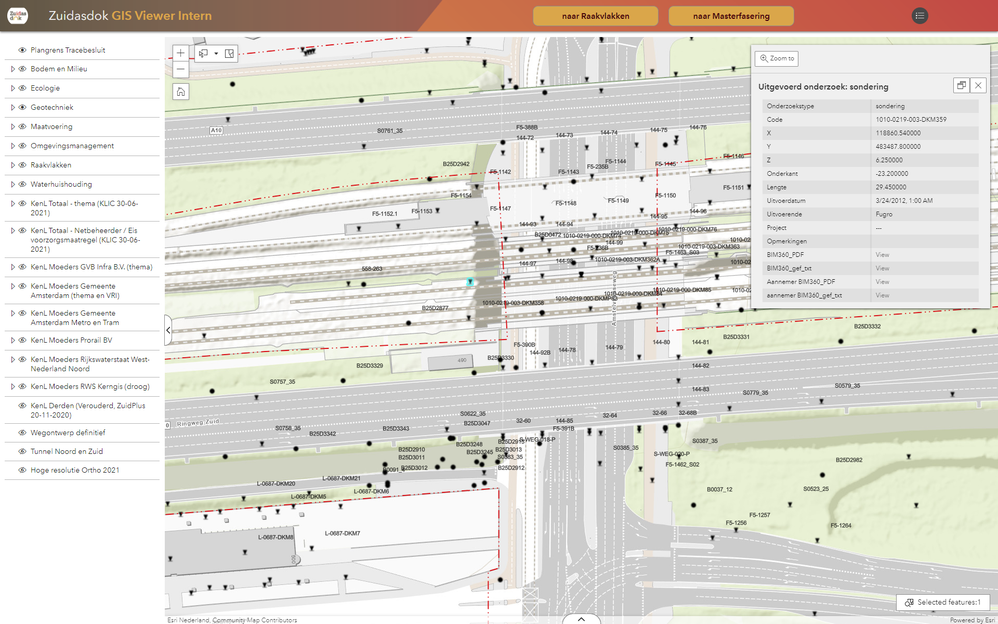Click map label B25D2942

pyautogui.click(x=456, y=164)
